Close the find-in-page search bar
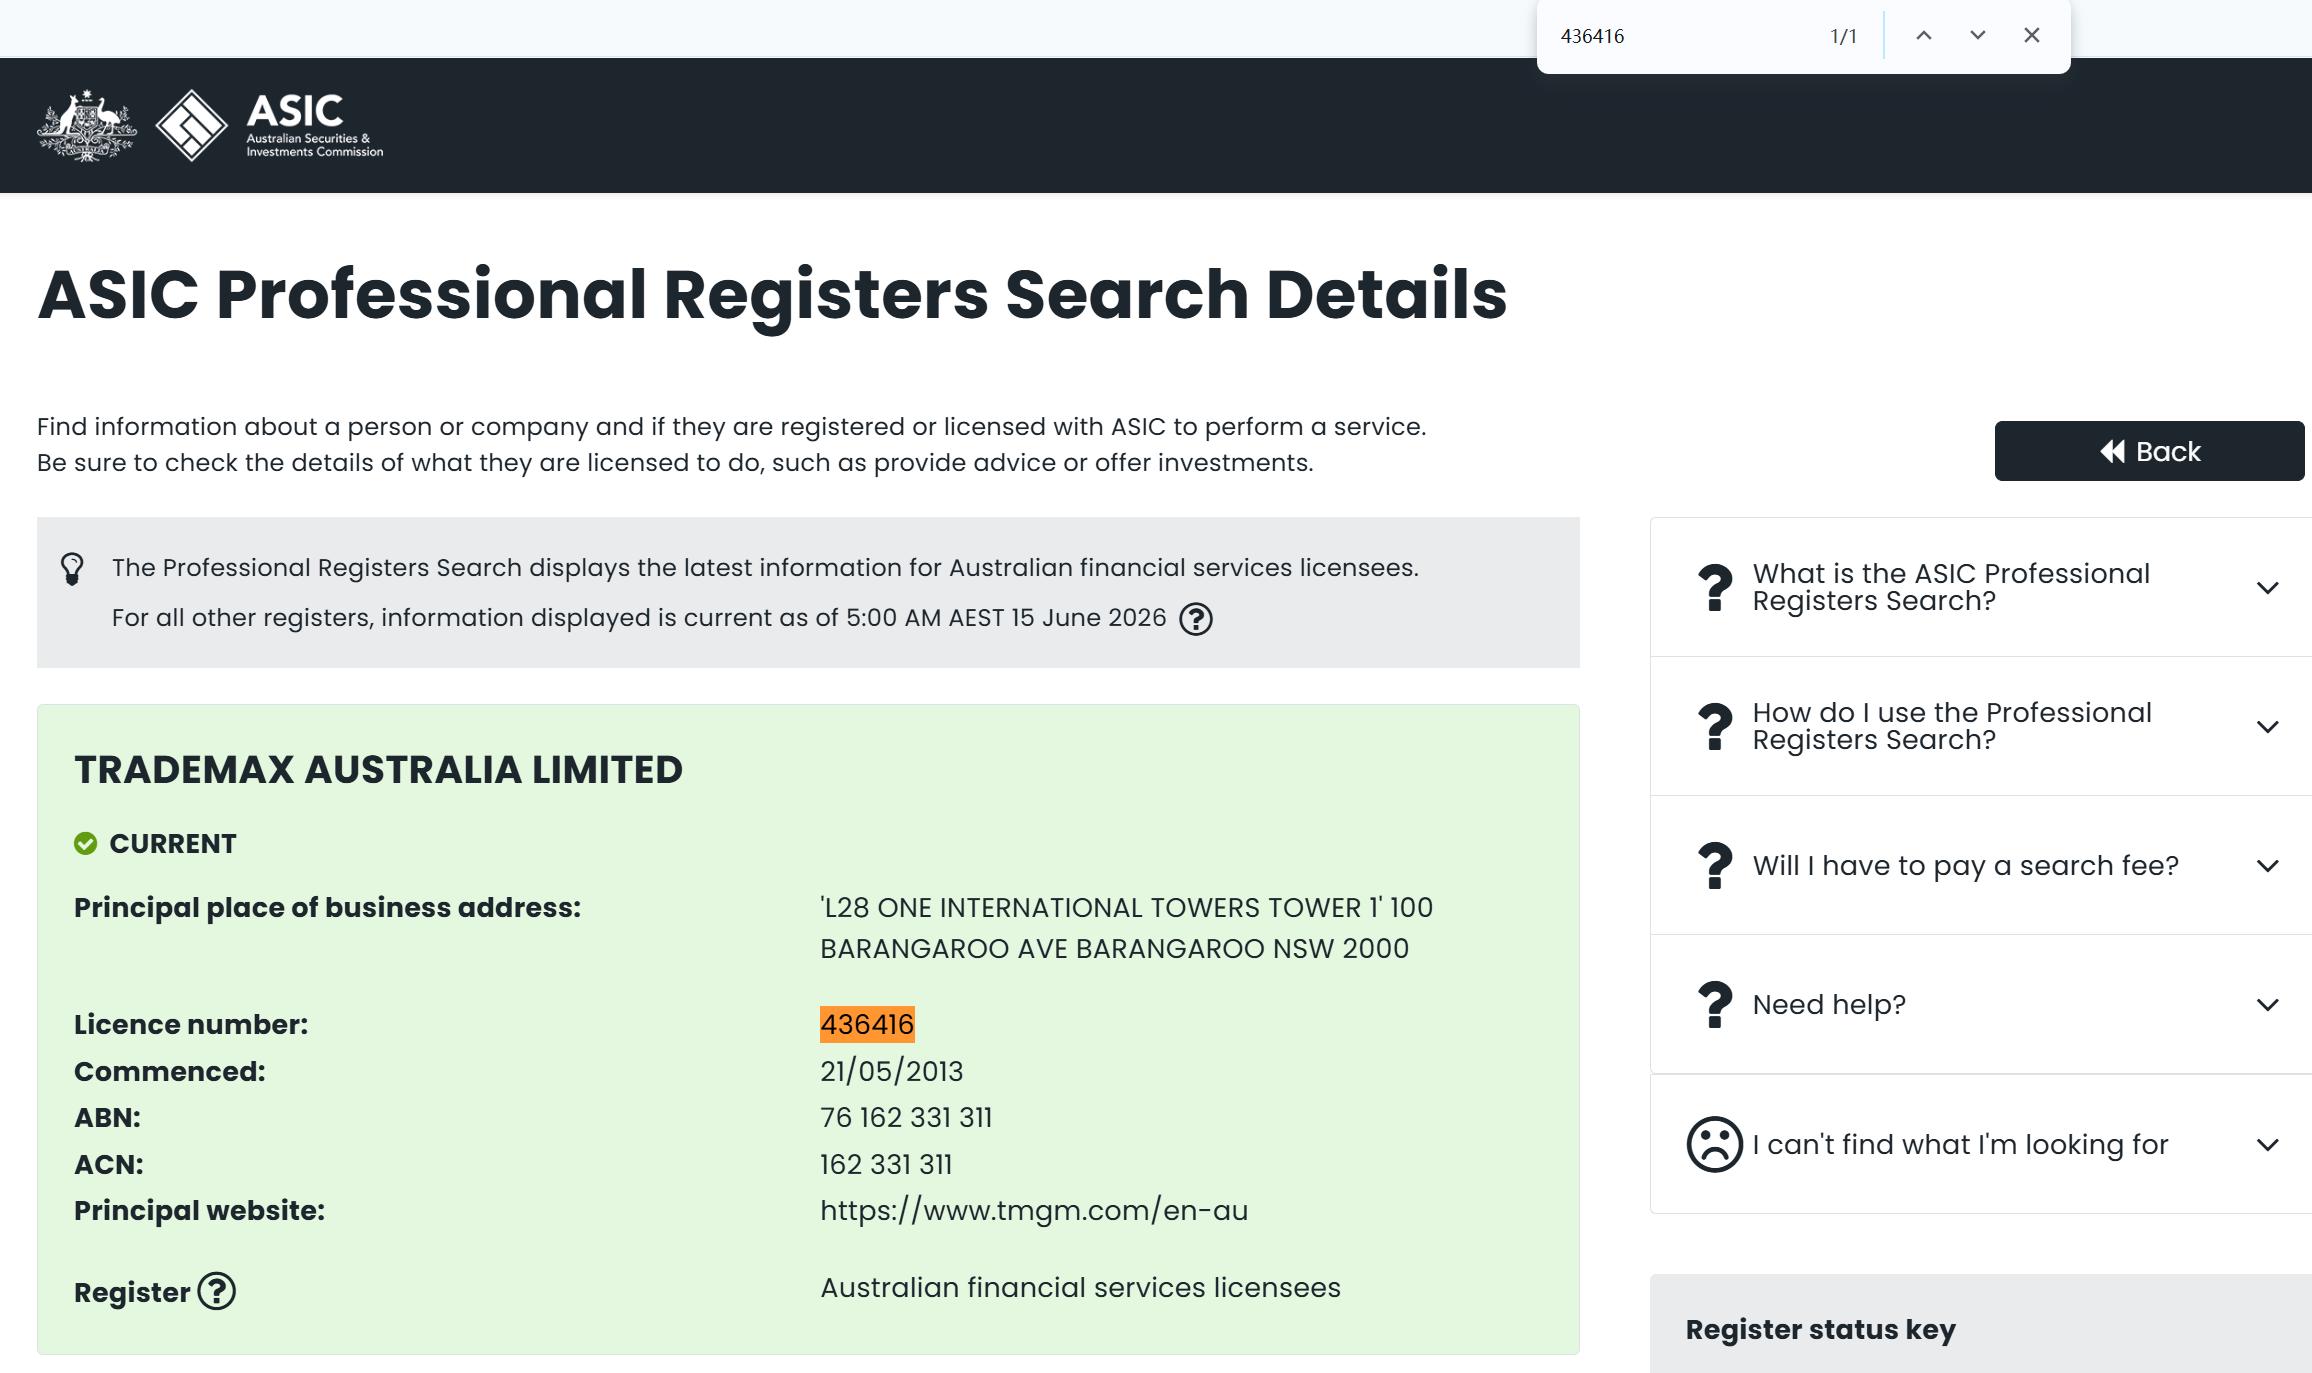 [2032, 35]
